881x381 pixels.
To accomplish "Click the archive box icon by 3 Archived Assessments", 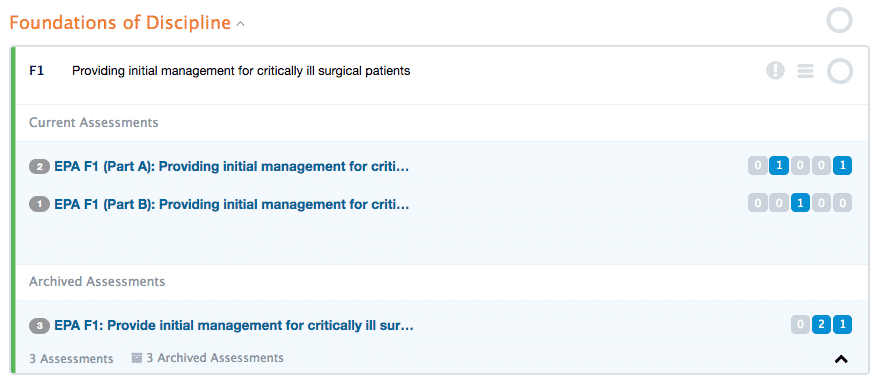I will point(137,358).
